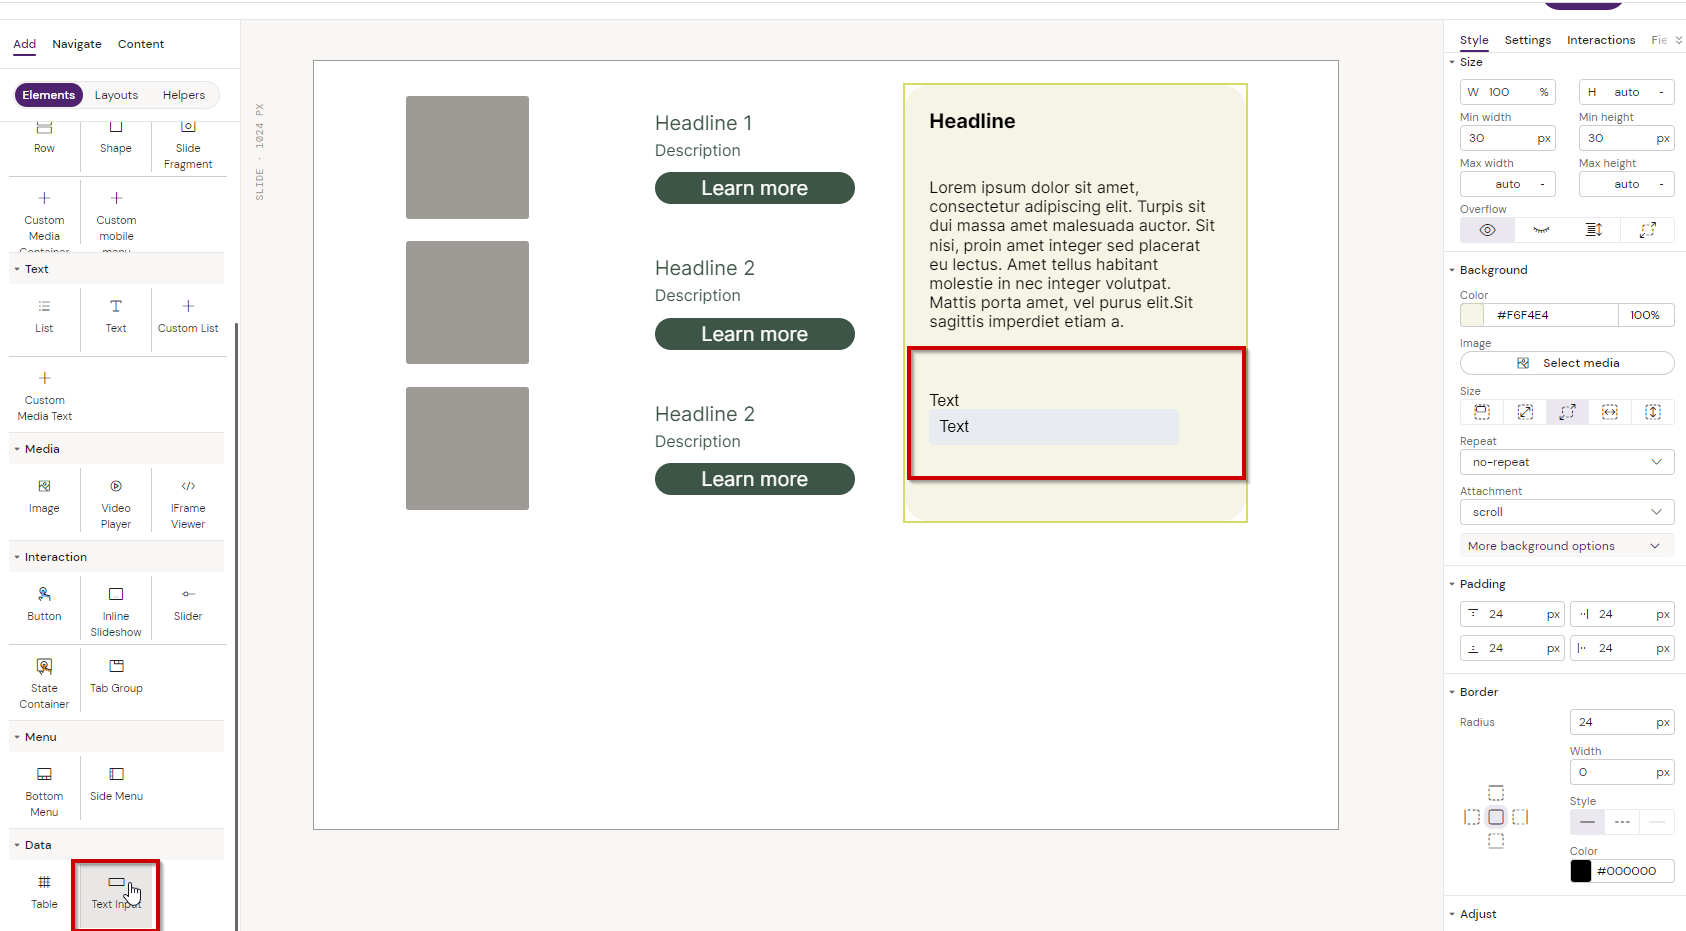The width and height of the screenshot is (1686, 931).
Task: Open the Layouts tab
Action: tap(116, 95)
